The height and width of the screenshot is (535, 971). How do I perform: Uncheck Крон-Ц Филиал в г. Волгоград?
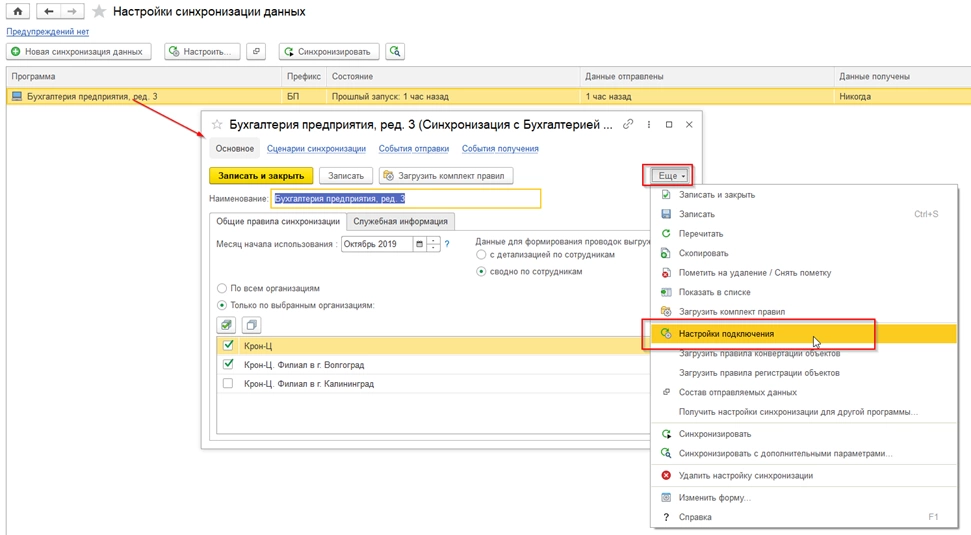click(x=228, y=364)
